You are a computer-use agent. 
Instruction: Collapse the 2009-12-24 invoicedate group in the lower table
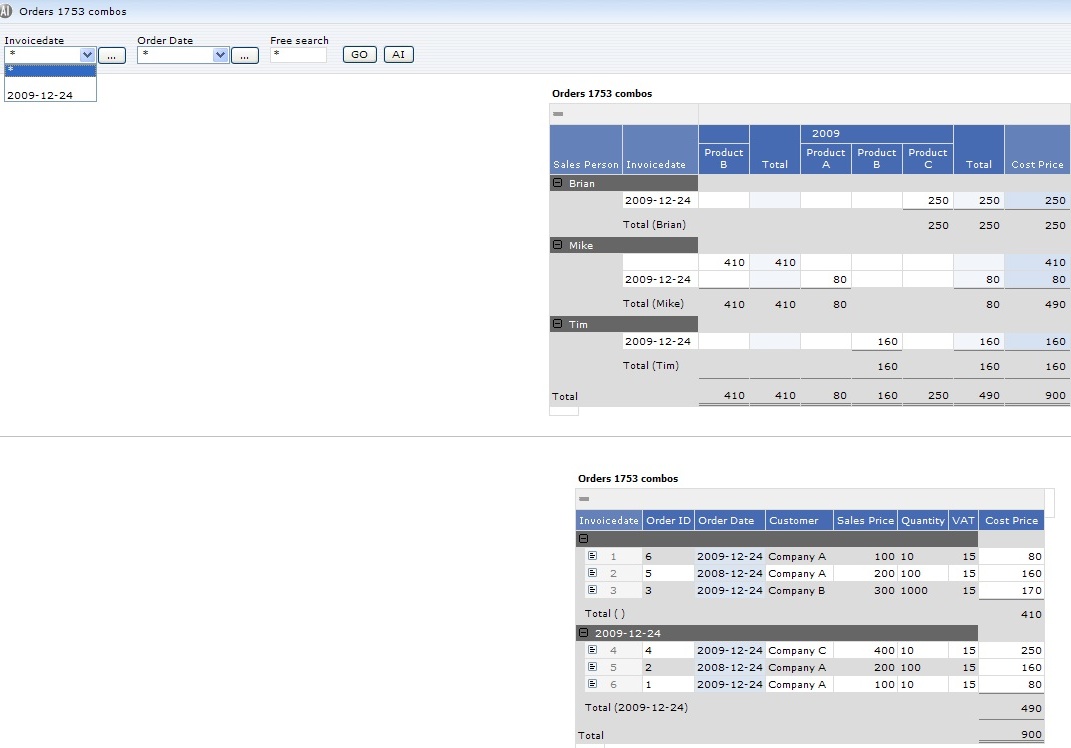[x=584, y=633]
